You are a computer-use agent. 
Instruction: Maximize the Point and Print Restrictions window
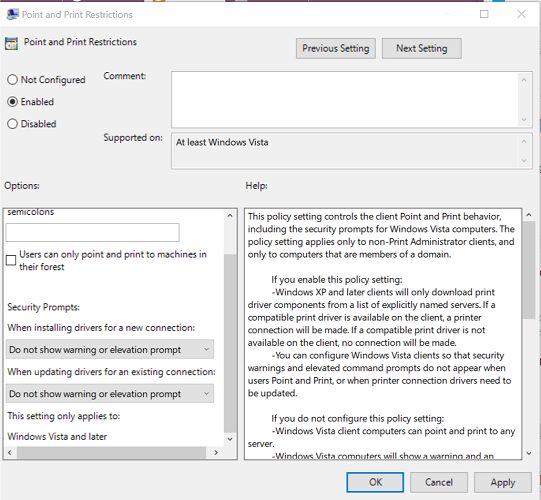point(484,14)
